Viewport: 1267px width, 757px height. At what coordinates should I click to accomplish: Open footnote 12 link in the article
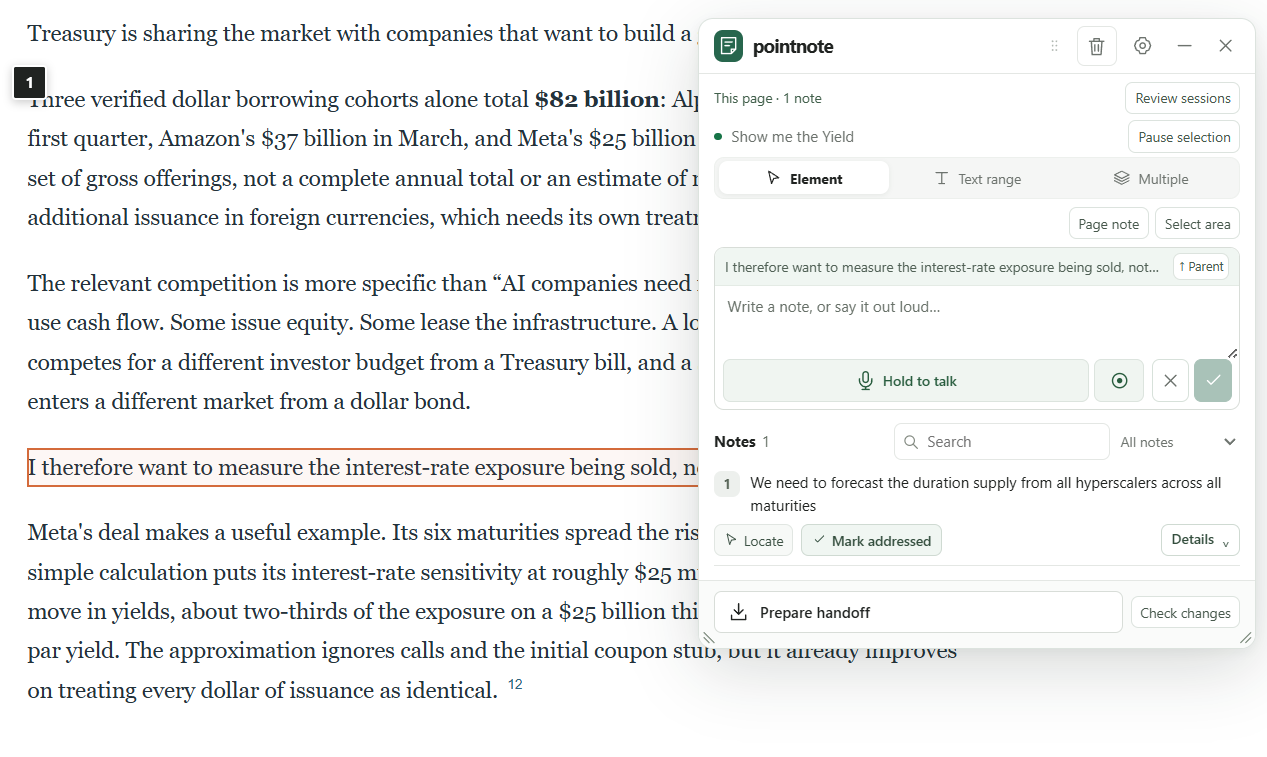pos(515,685)
